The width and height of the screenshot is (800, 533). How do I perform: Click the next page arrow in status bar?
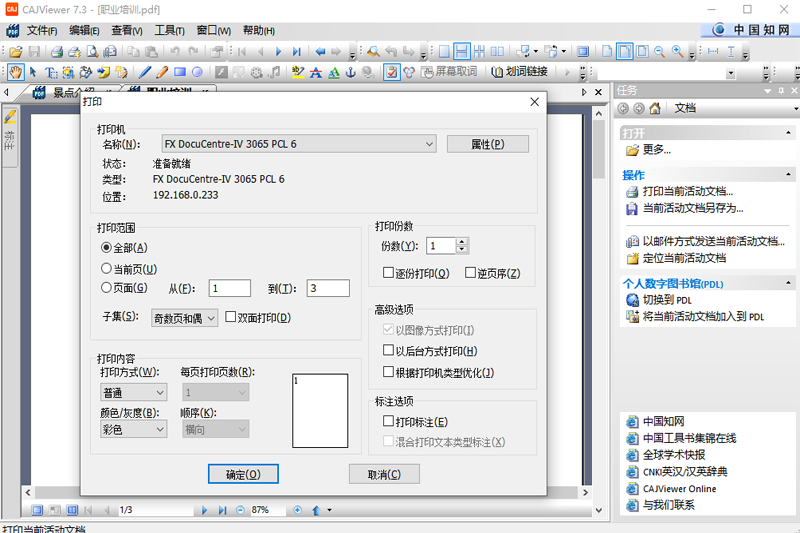pos(205,510)
